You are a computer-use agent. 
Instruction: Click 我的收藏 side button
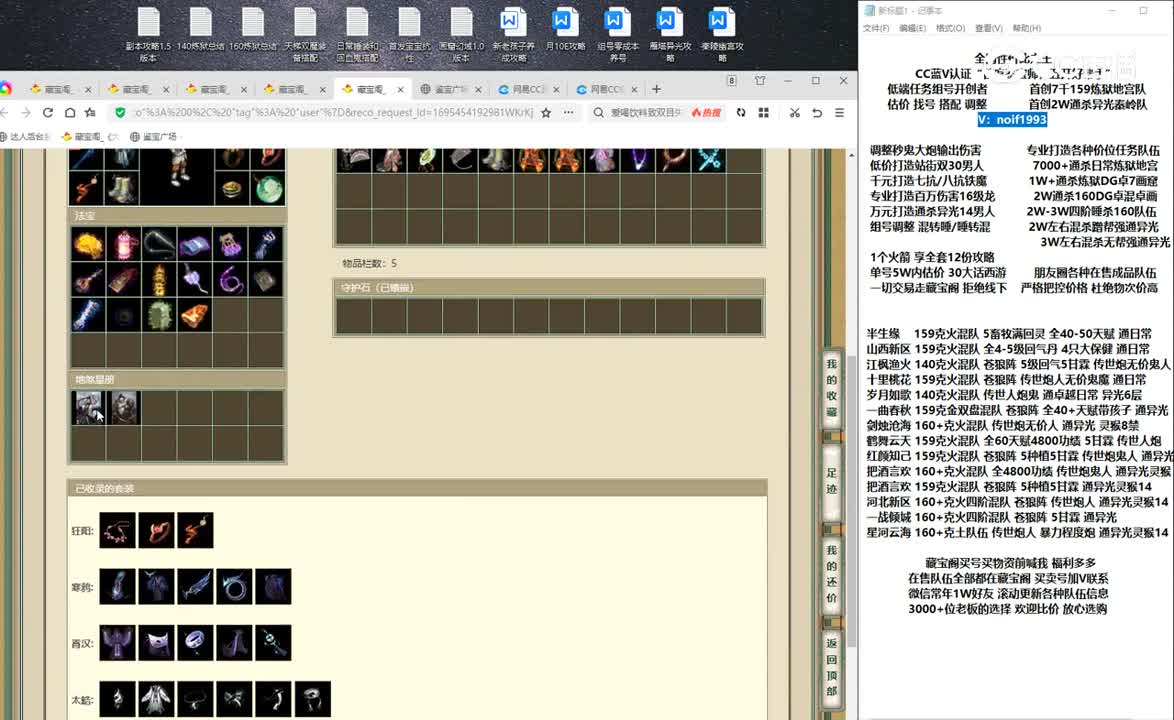pyautogui.click(x=832, y=388)
